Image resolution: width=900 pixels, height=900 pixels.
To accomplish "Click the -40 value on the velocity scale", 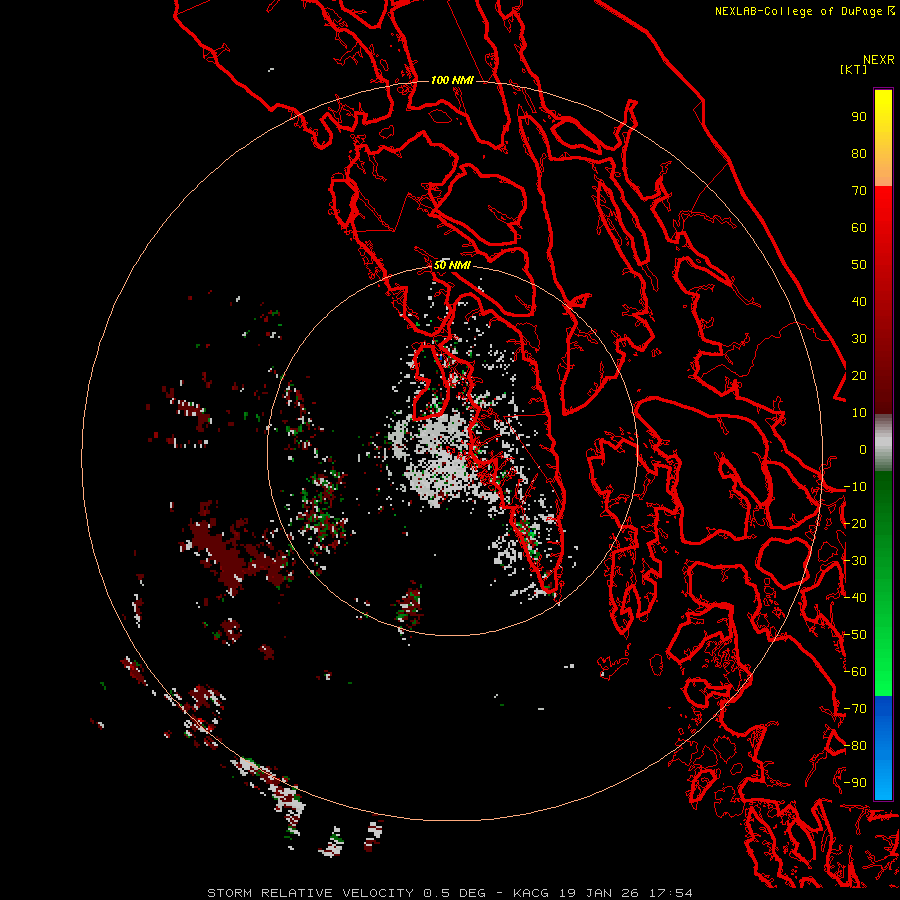I will pyautogui.click(x=855, y=598).
